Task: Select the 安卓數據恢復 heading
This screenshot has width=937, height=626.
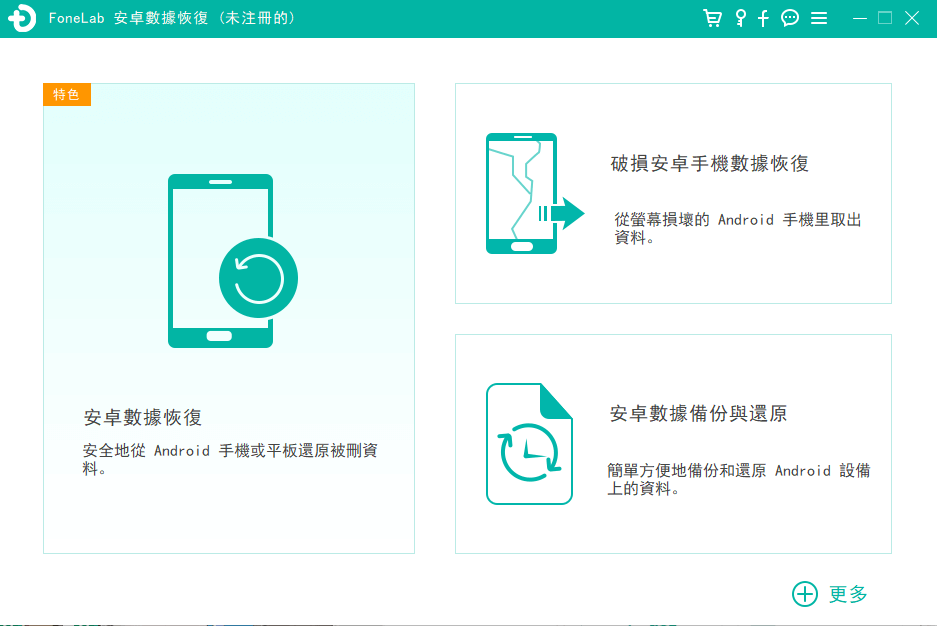Action: [x=143, y=418]
